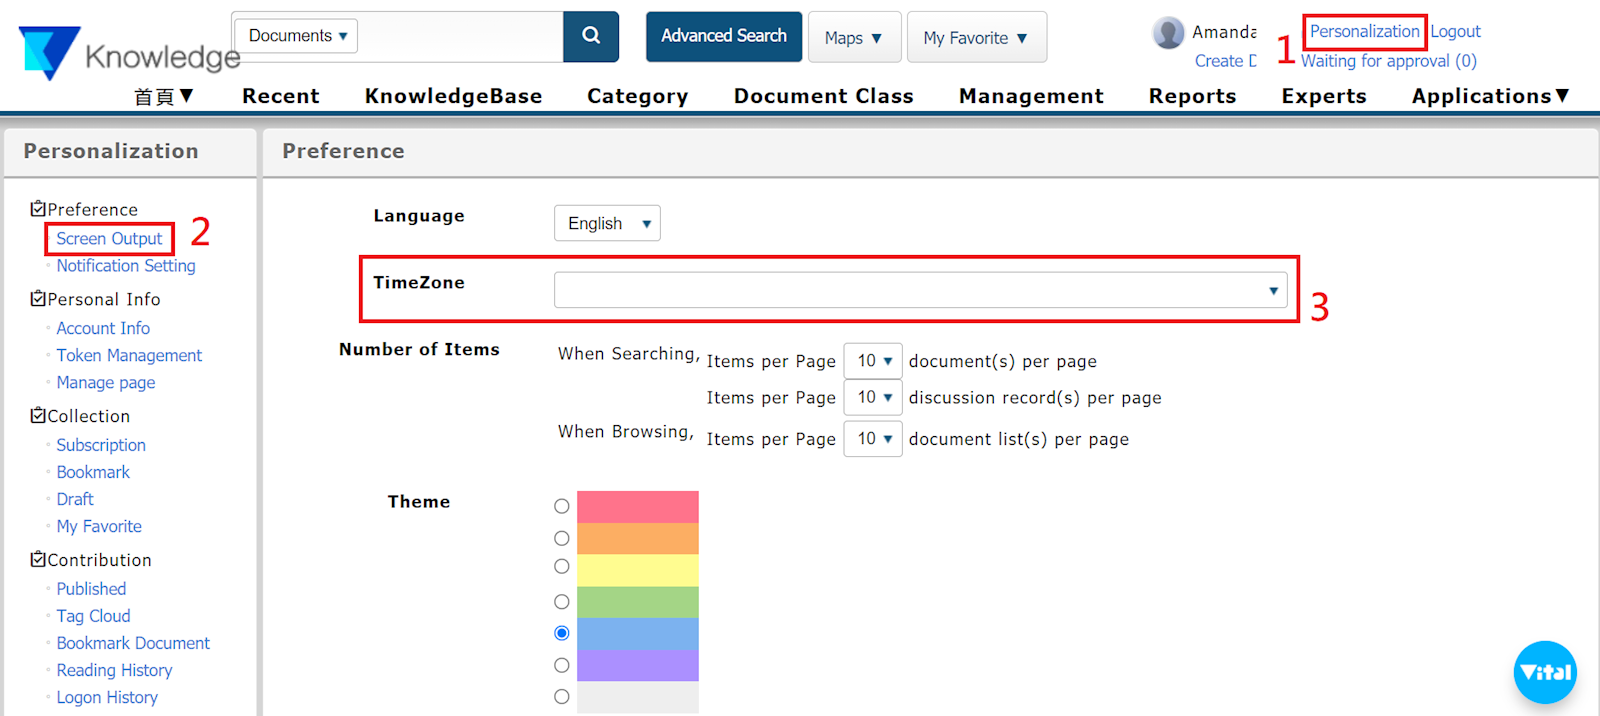Collapse the Personal Info section icon
Viewport: 1600px width, 716px height.
38,299
